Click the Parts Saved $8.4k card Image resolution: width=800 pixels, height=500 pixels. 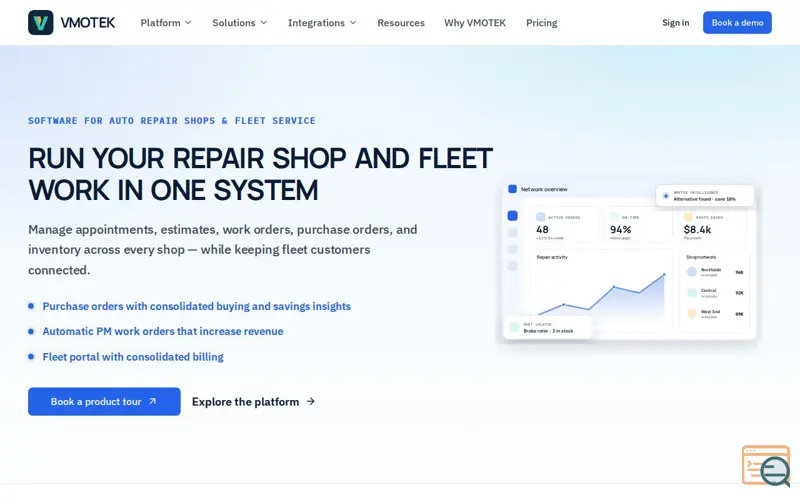tap(712, 224)
